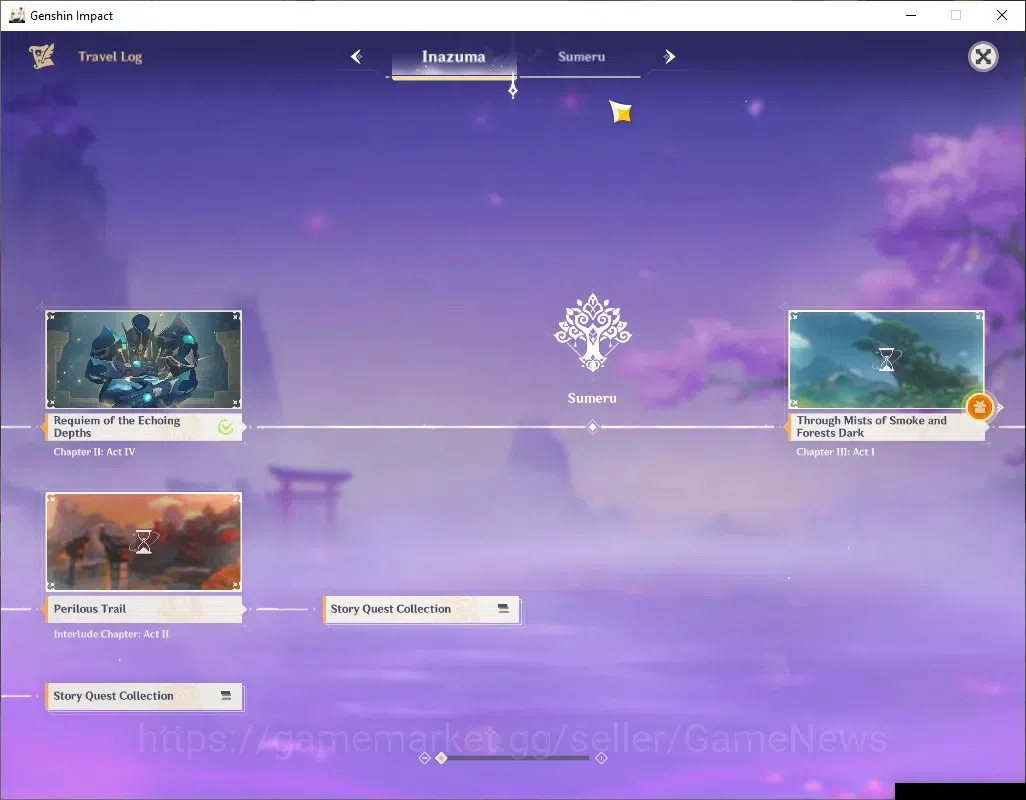Screen dimensions: 1026x800
Task: Click the left end marker of bottom scrollbar
Action: point(424,757)
